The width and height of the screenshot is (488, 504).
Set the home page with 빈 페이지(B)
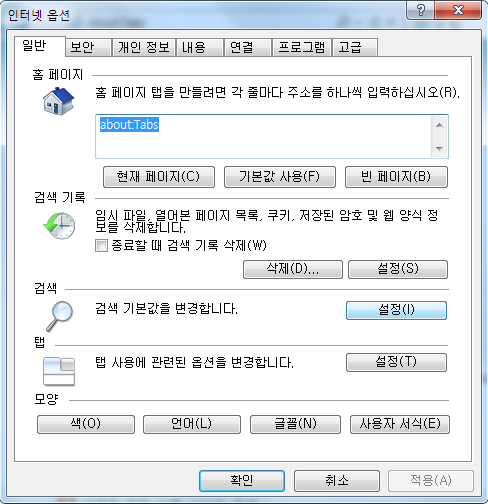[x=396, y=177]
